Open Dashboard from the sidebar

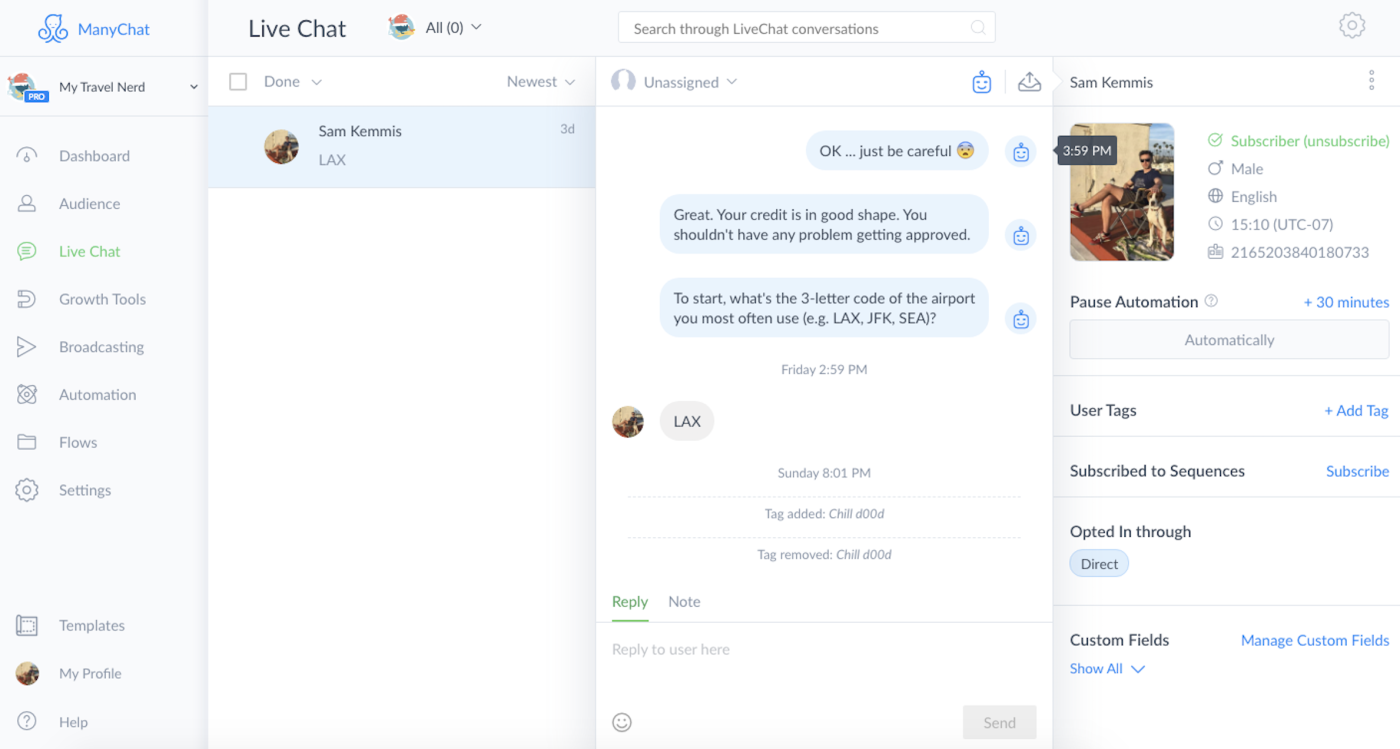94,156
